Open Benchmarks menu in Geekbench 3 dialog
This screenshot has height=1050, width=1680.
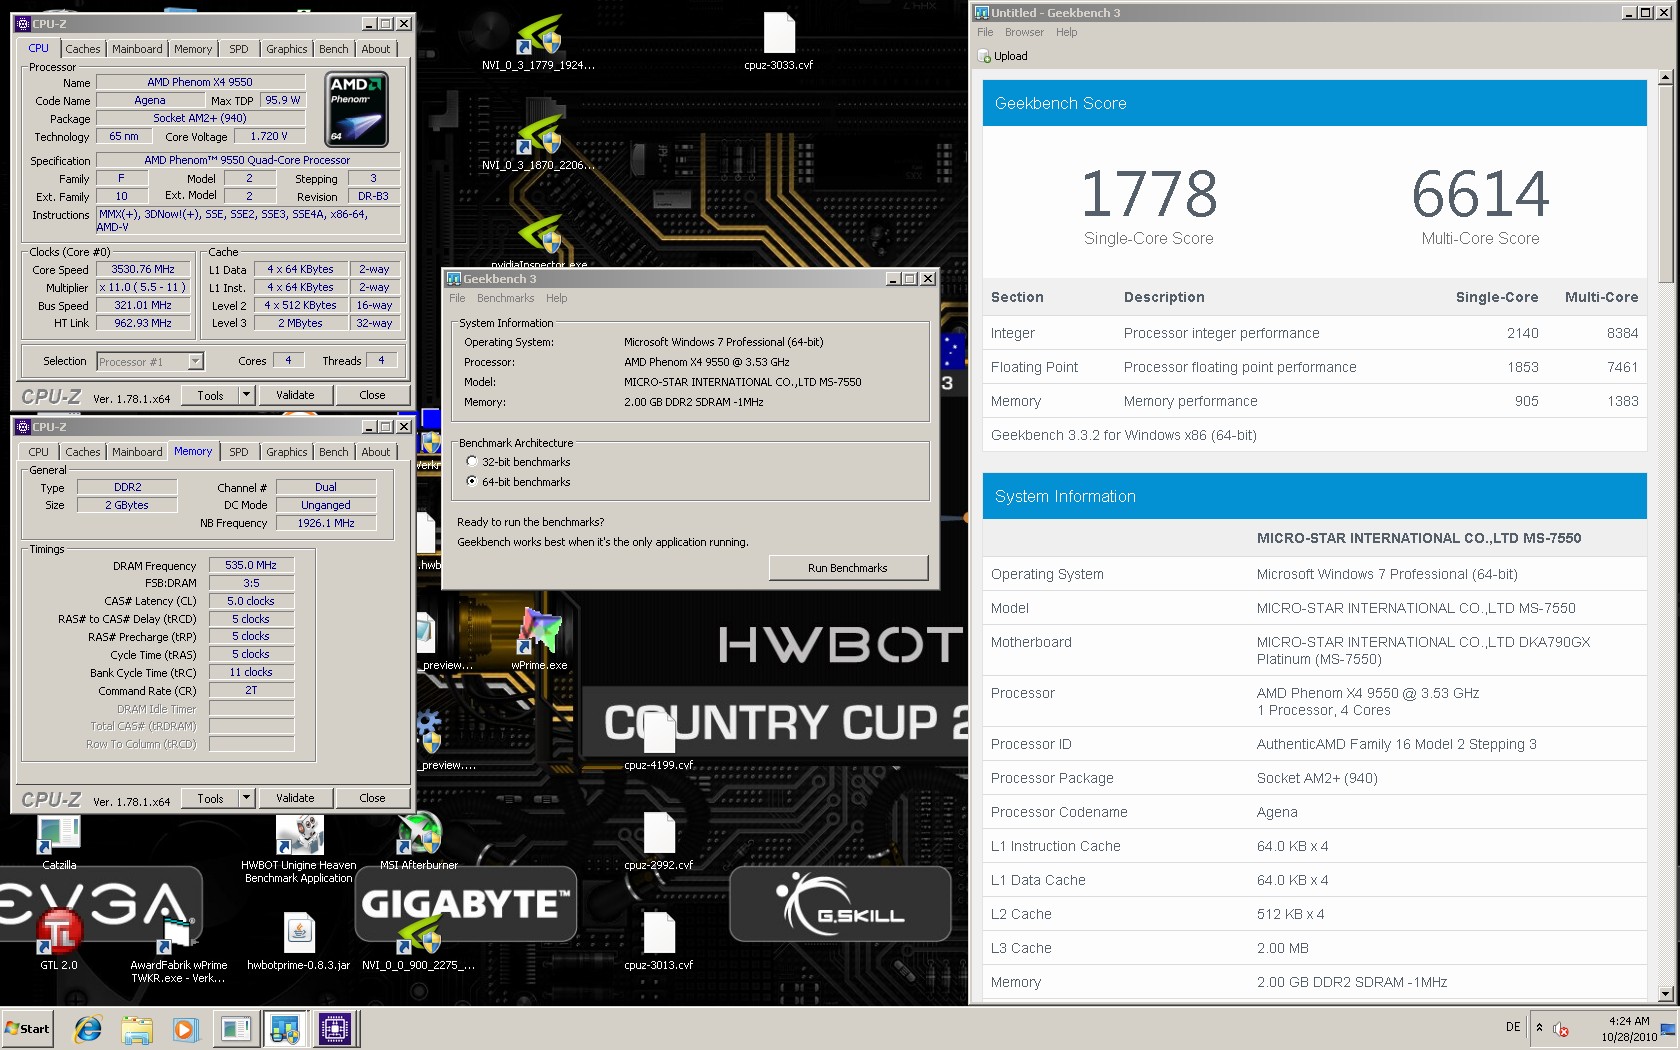[505, 298]
